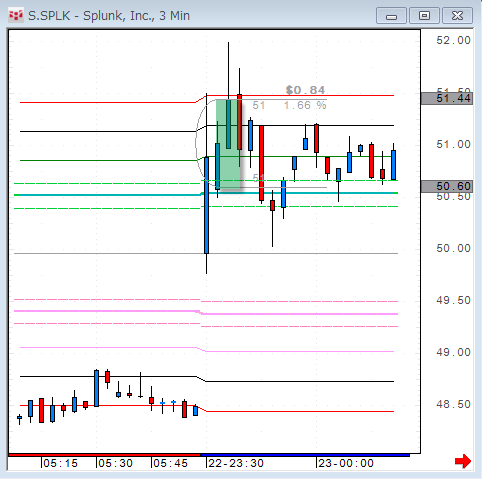This screenshot has width=482, height=479.
Task: Click the 49.50 price axis label
Action: [x=453, y=300]
